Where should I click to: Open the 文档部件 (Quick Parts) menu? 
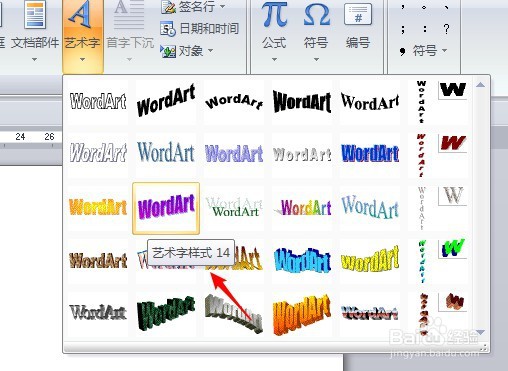35,32
